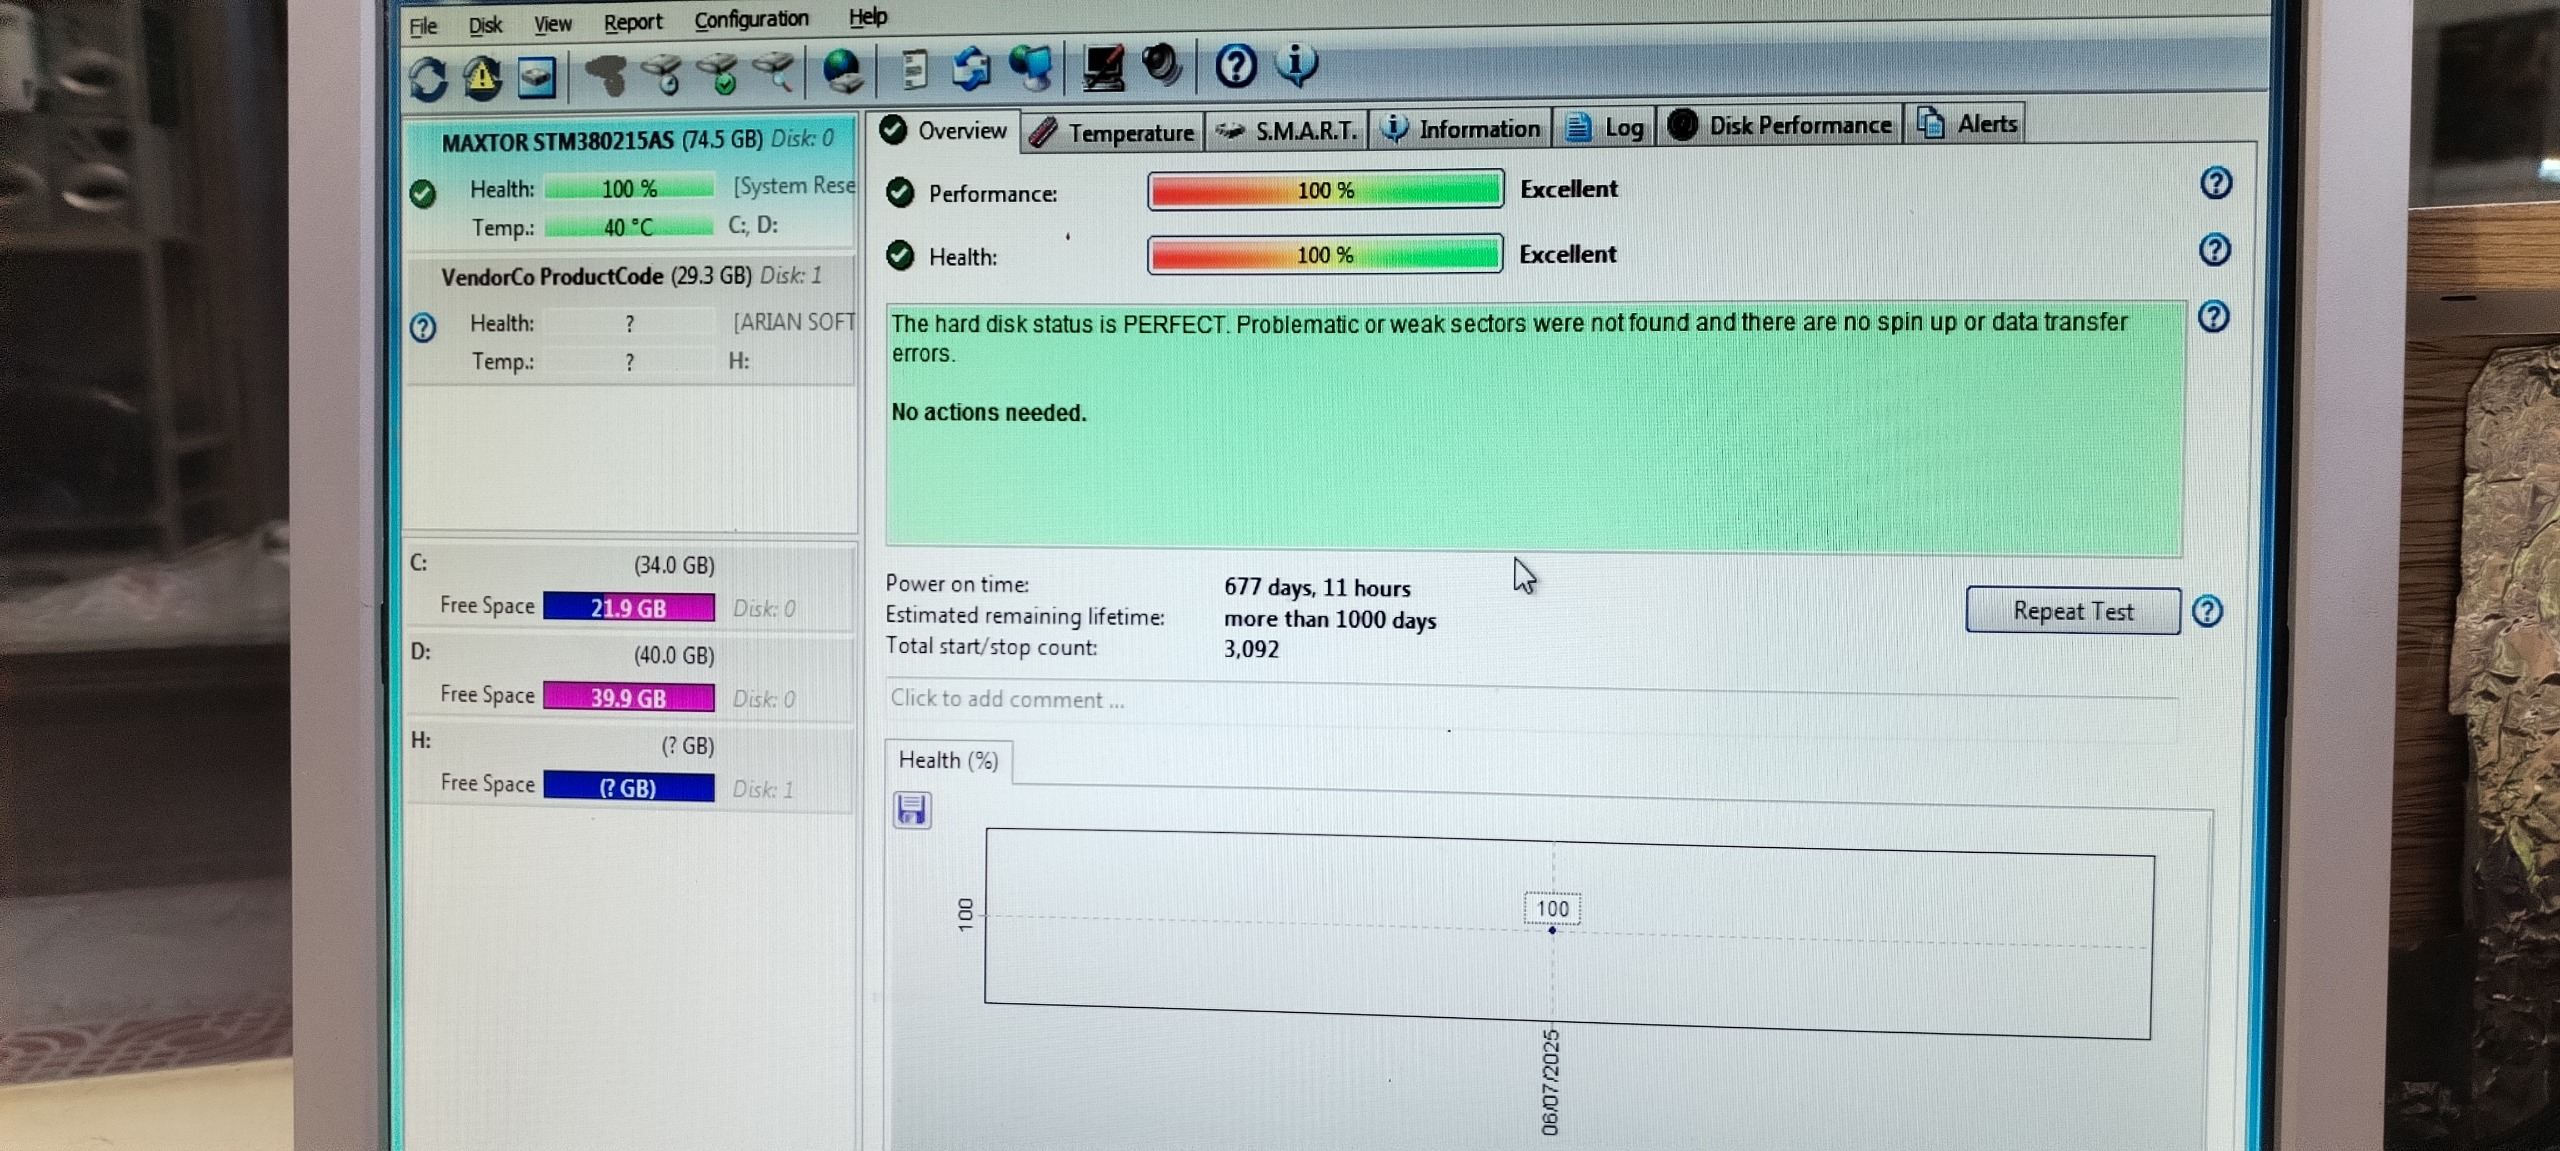The image size is (2560, 1151).
Task: Click the 06/07/2025 date label under chart
Action: 1550,1082
